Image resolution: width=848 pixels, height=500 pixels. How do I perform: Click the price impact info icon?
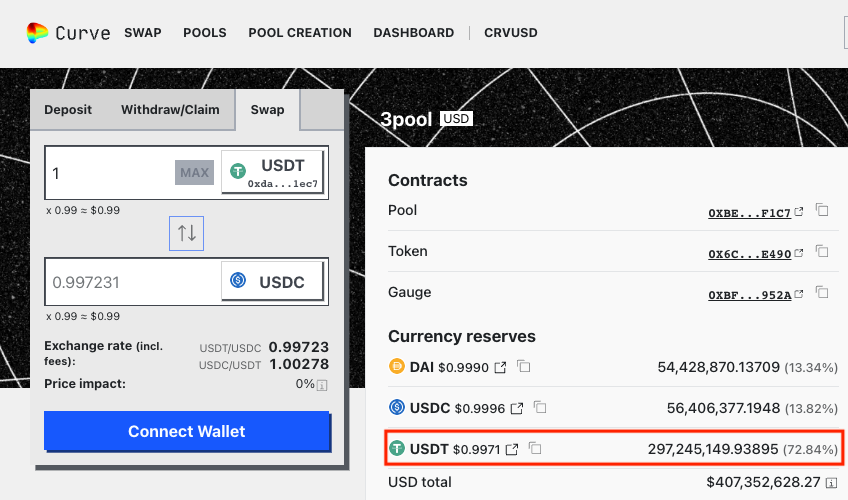click(x=322, y=385)
